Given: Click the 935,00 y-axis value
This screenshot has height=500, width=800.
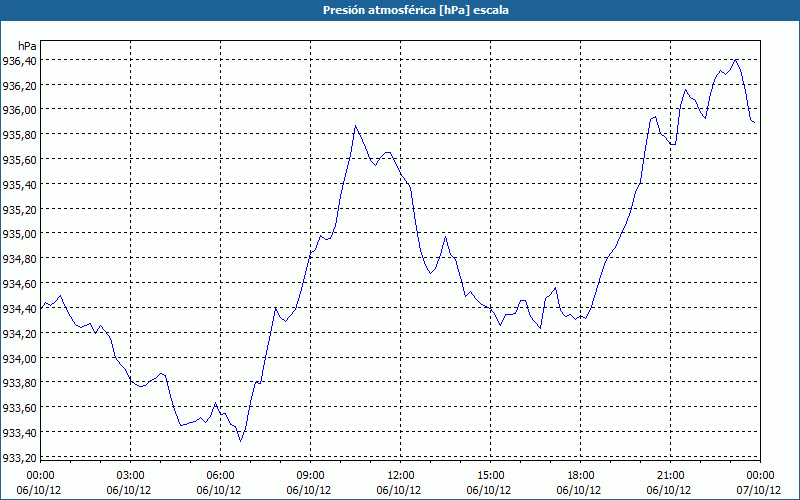Looking at the screenshot, I should pyautogui.click(x=19, y=234).
